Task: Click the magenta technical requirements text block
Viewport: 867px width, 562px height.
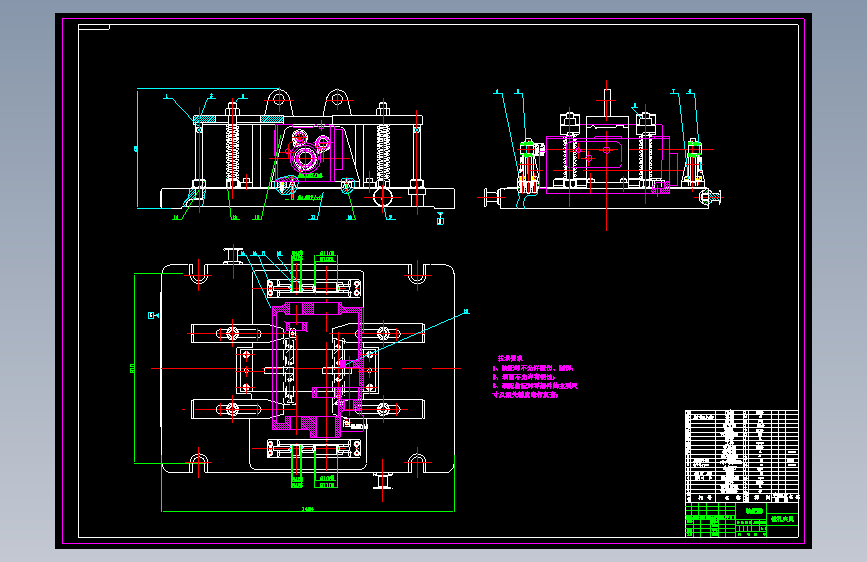Action: (535, 377)
